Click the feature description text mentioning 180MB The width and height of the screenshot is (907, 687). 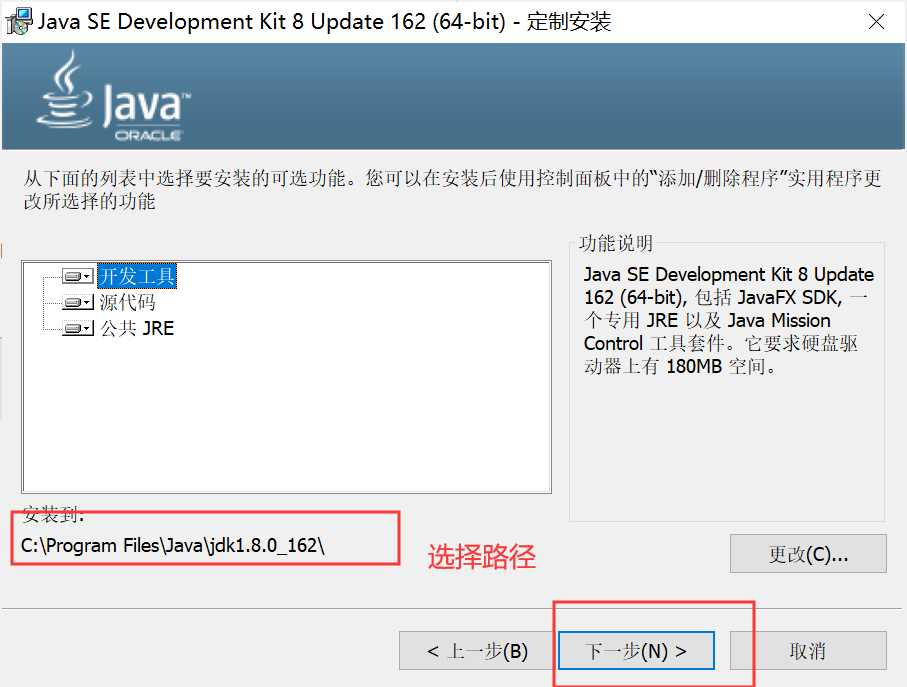coord(728,320)
